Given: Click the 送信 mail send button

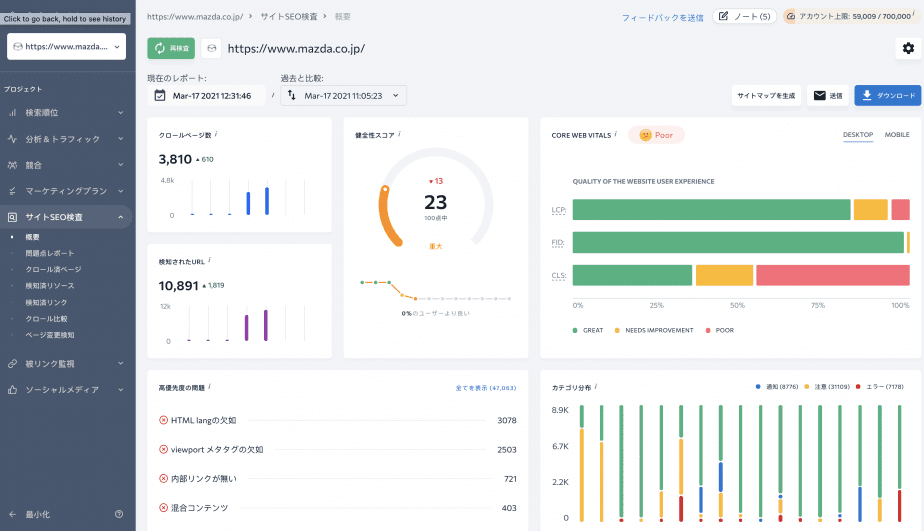Looking at the screenshot, I should tap(827, 96).
